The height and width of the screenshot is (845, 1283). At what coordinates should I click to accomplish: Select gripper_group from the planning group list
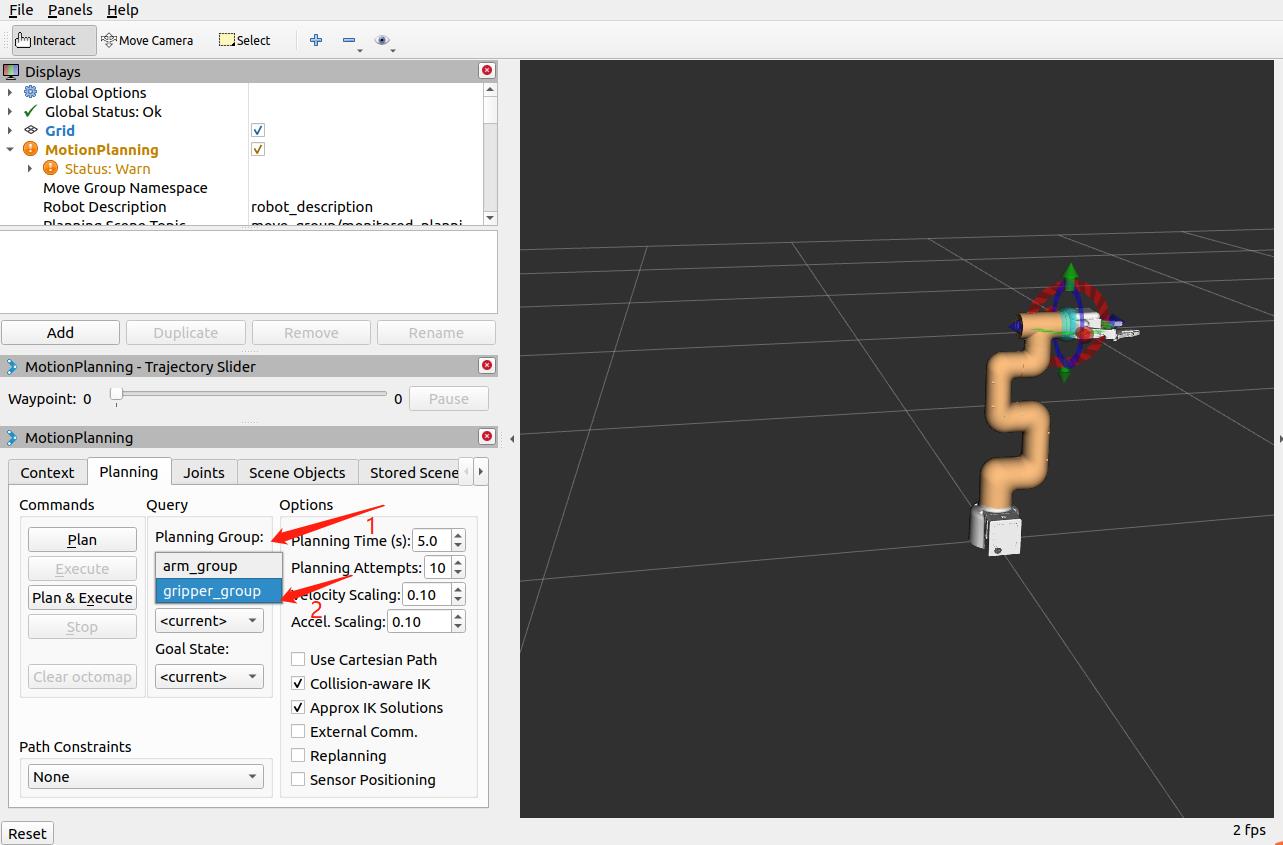click(x=212, y=591)
